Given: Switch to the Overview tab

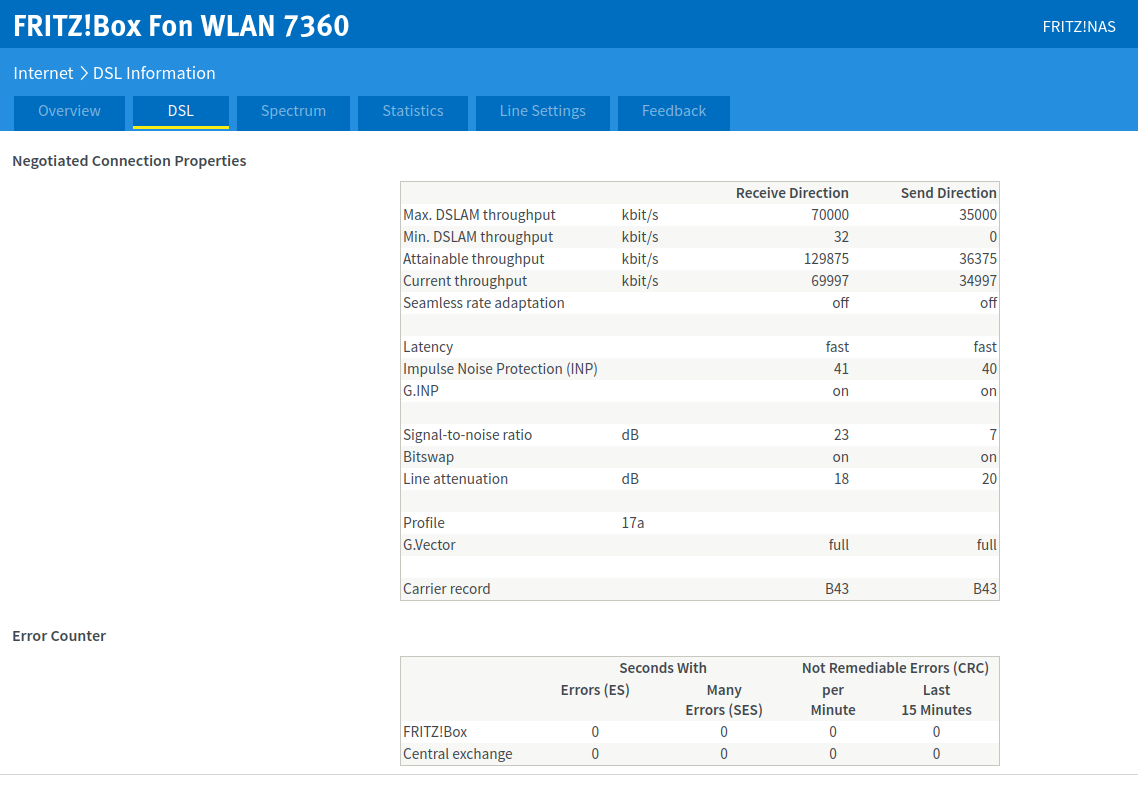Looking at the screenshot, I should pos(69,112).
